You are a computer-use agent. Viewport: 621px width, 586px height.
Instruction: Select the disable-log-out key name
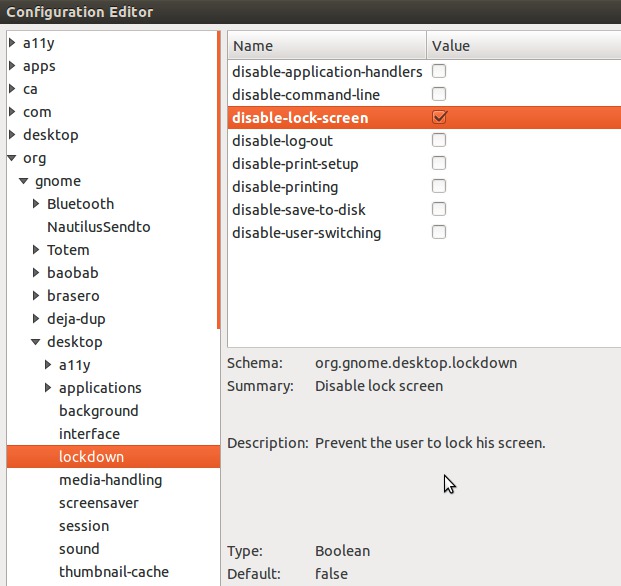coord(282,141)
